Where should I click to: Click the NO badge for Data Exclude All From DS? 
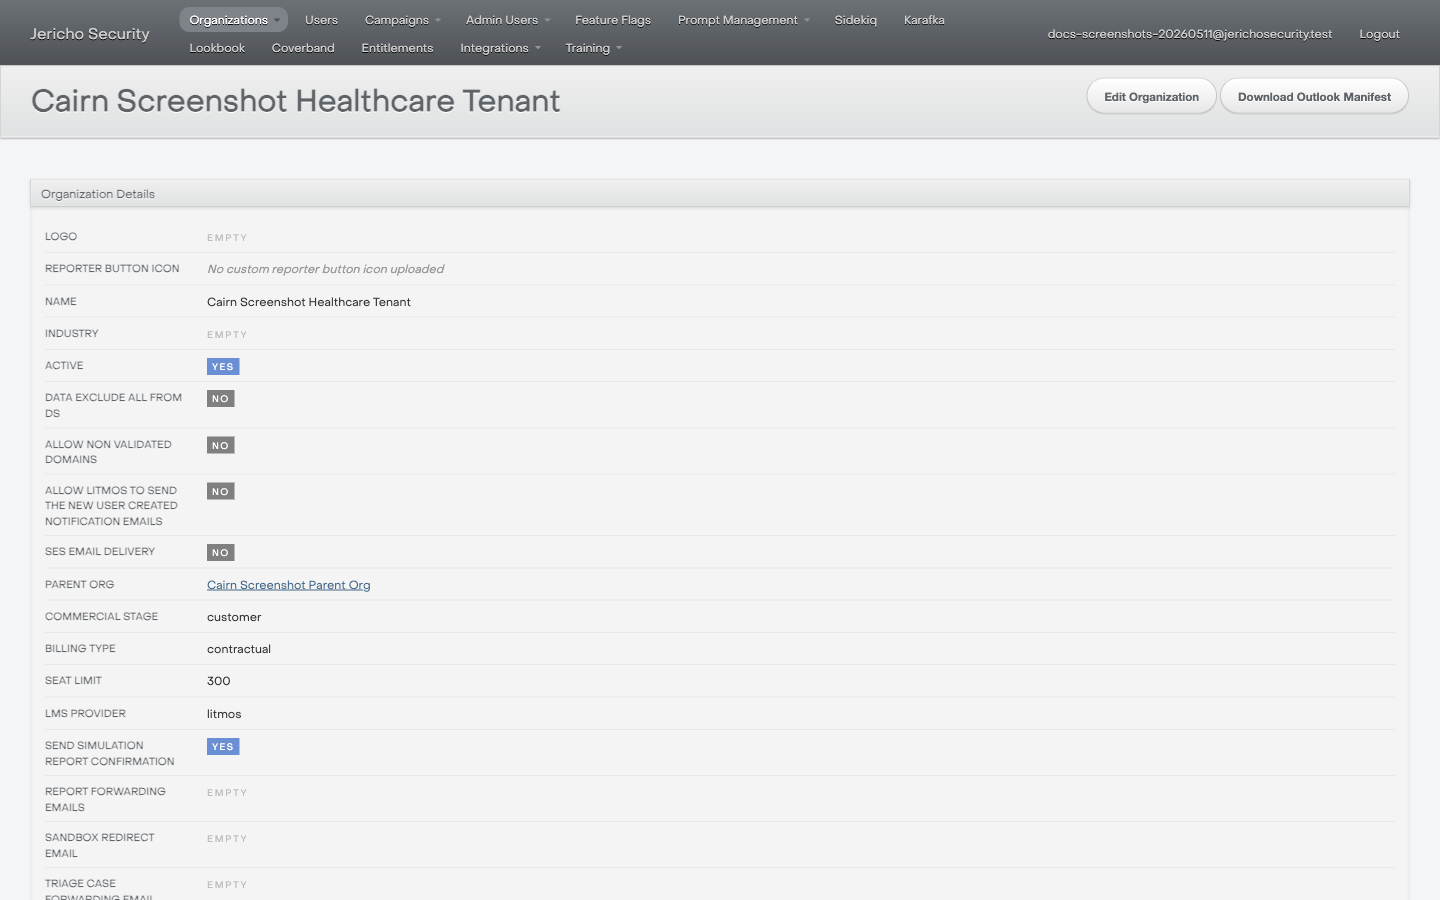point(221,399)
